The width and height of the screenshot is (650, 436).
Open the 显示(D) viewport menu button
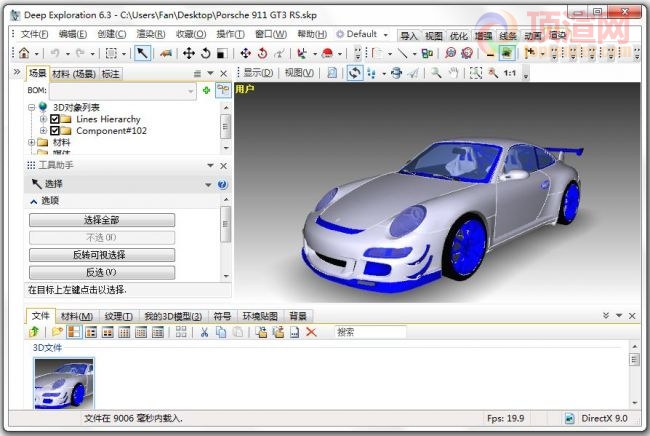point(258,73)
